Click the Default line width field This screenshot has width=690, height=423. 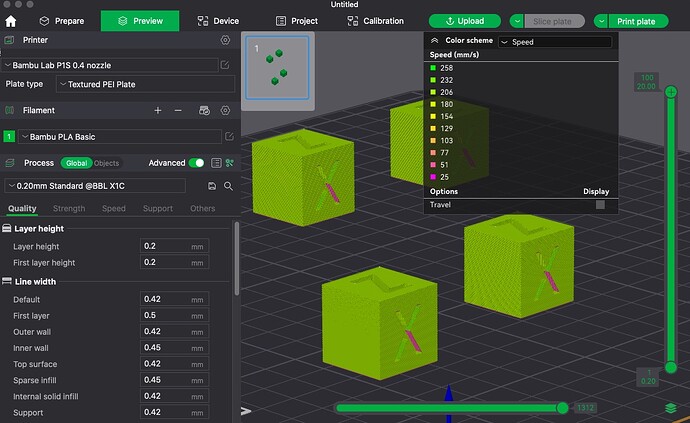tap(174, 299)
